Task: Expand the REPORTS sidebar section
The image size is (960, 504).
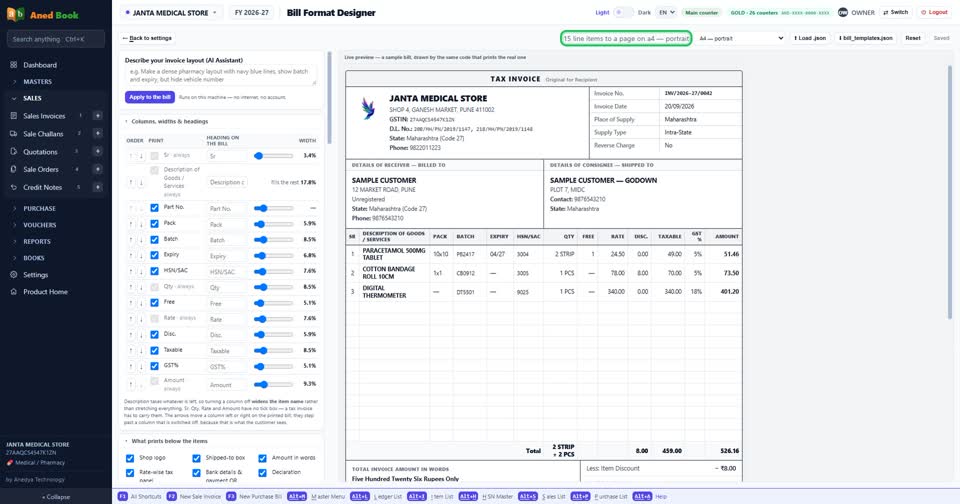Action: point(37,241)
